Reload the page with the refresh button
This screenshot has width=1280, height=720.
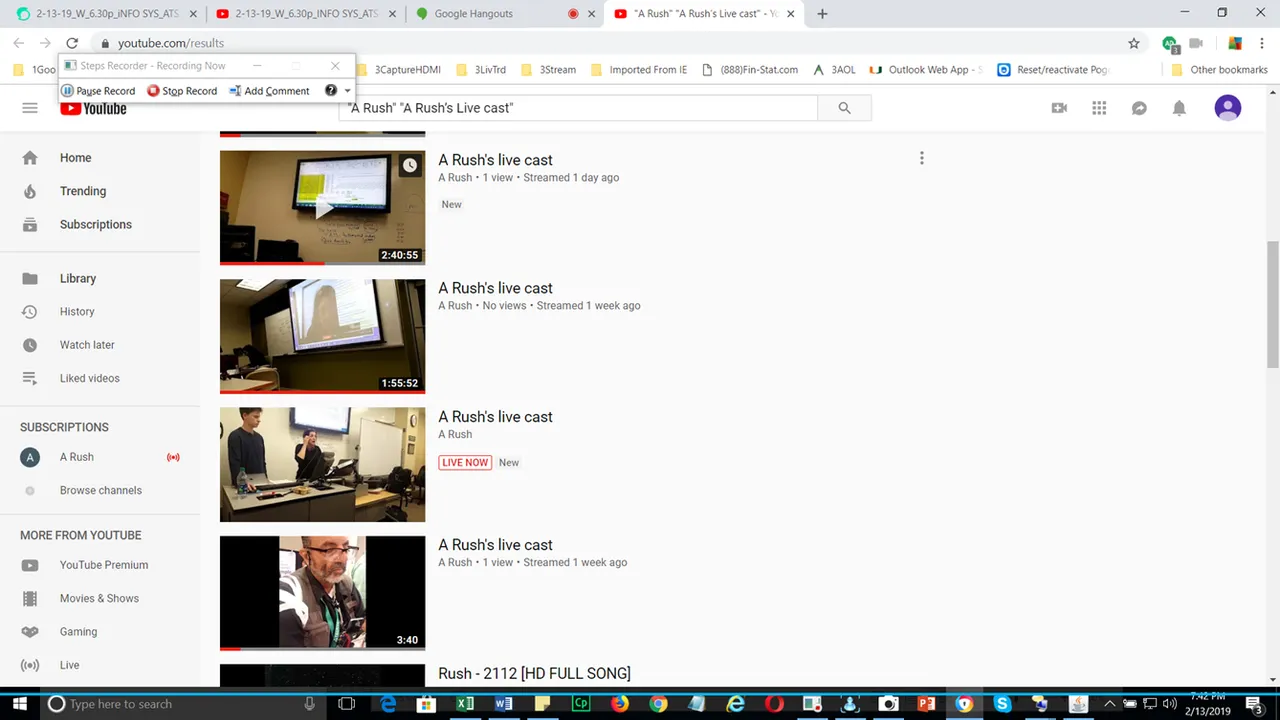coord(72,43)
